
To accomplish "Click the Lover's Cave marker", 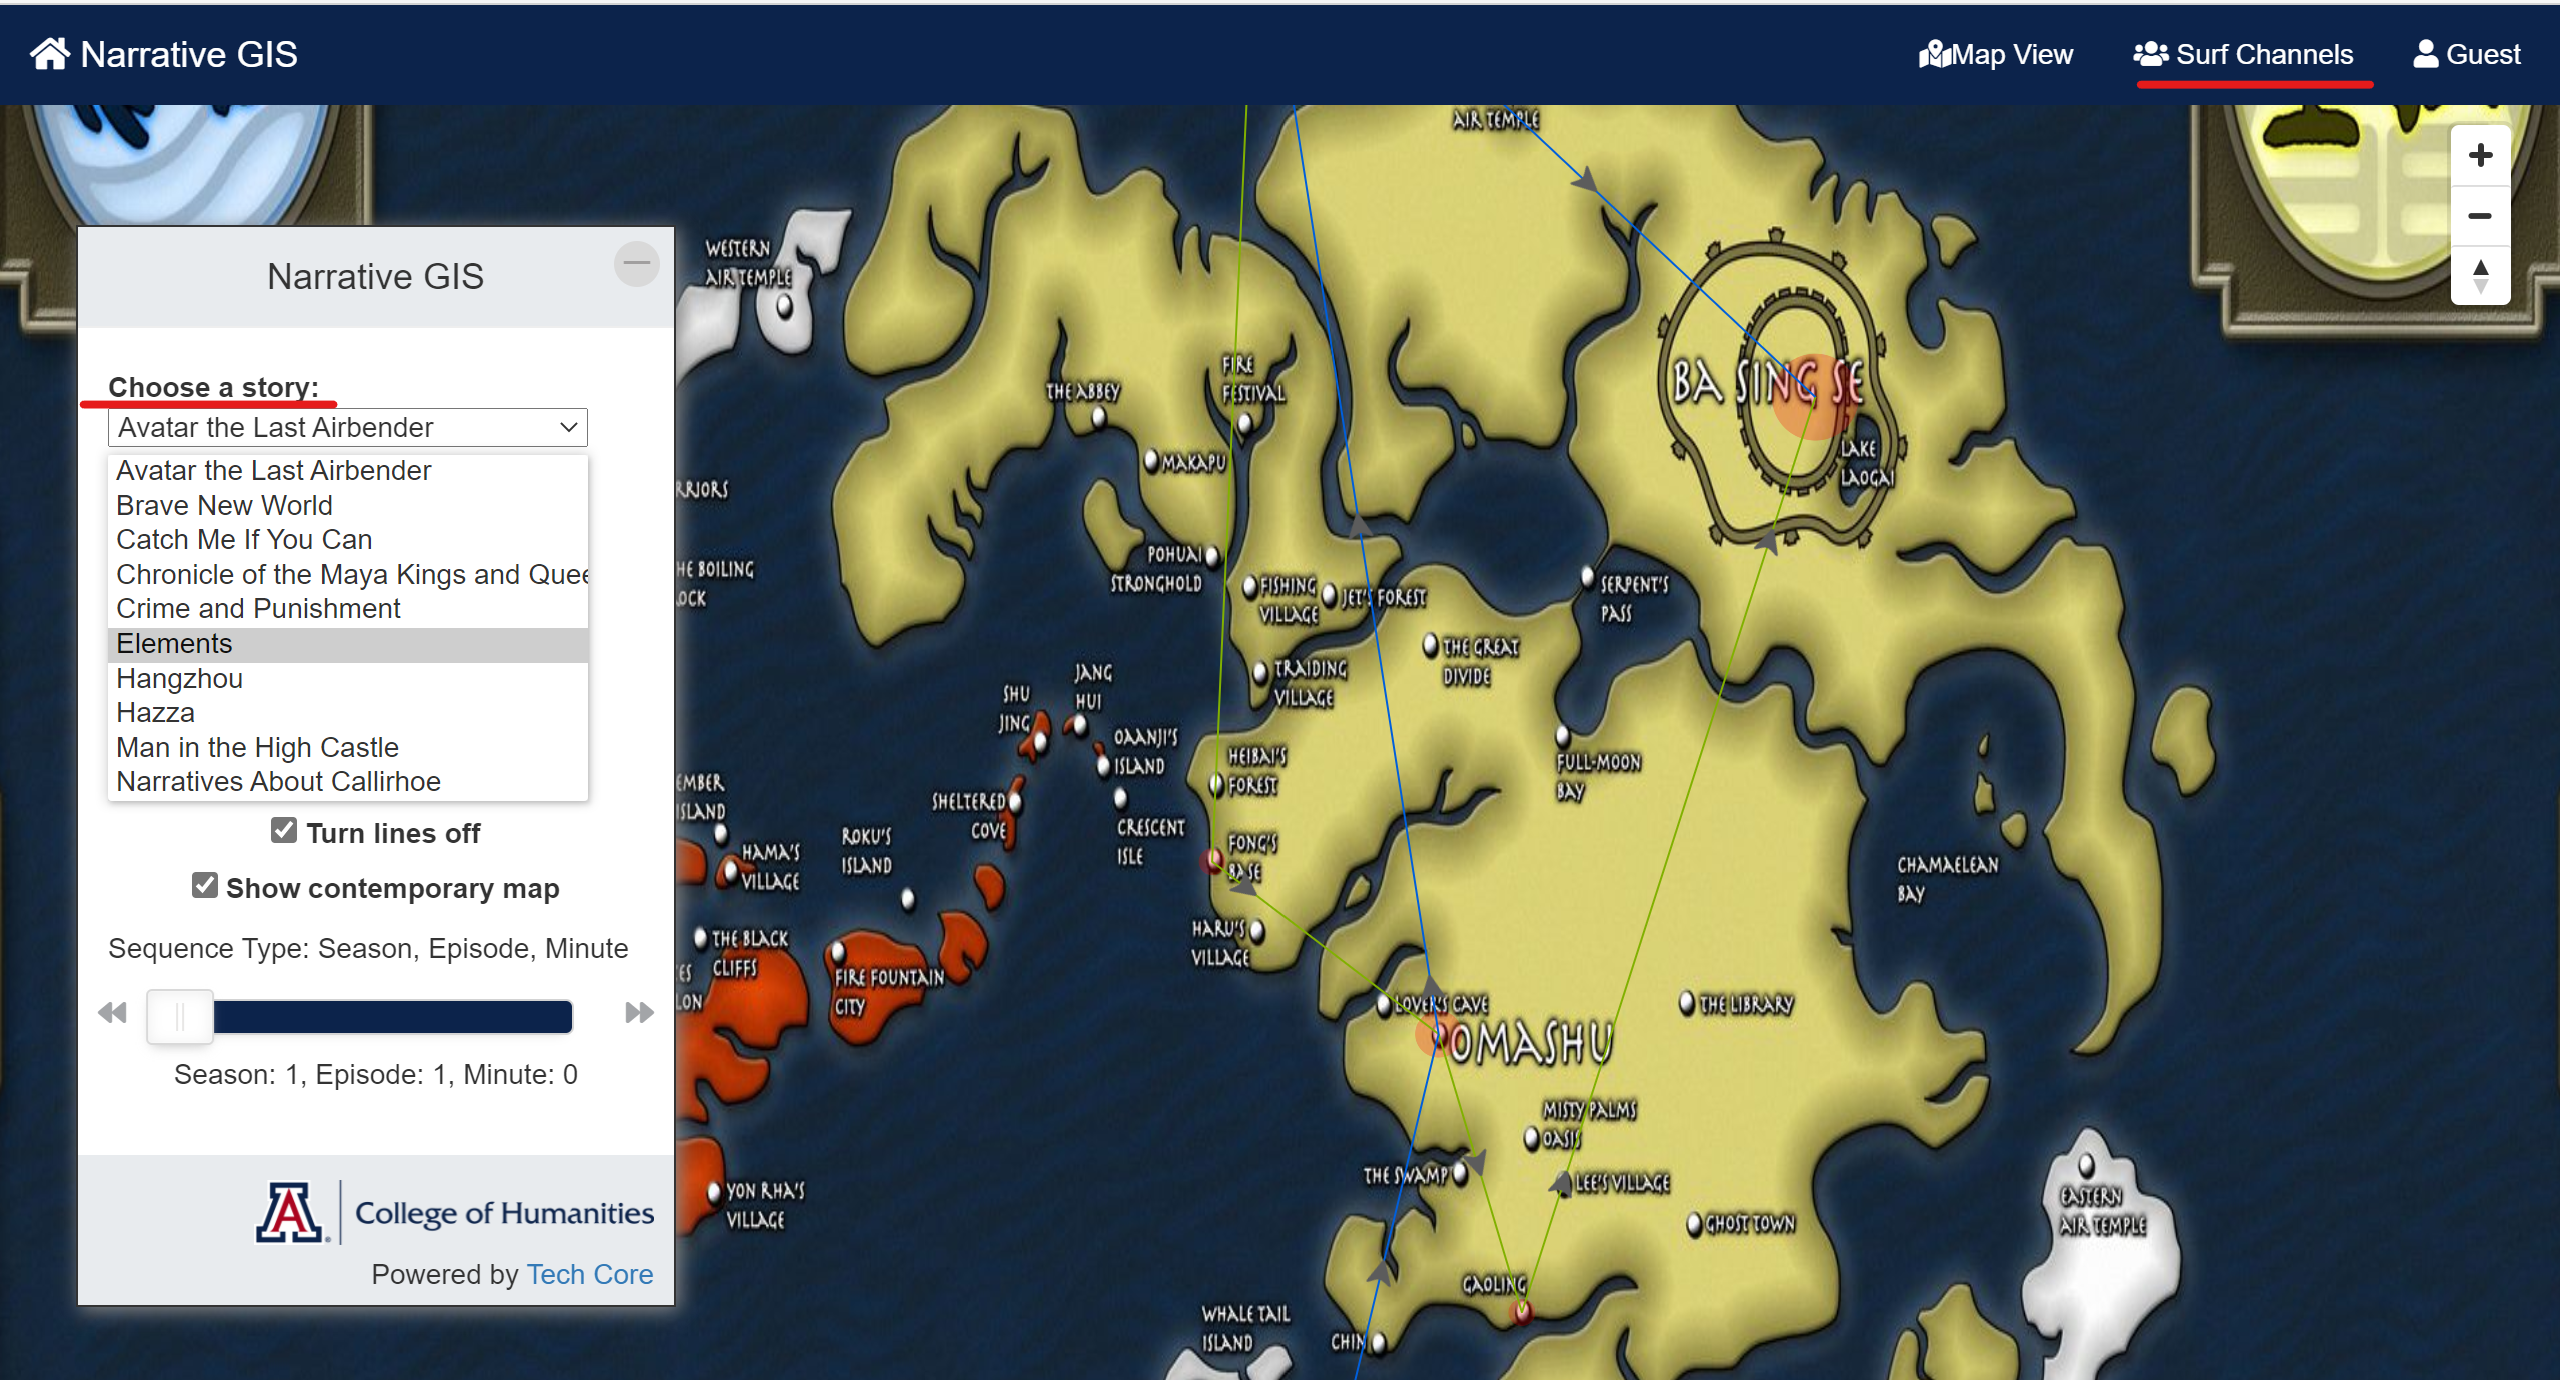I will pos(1385,1005).
